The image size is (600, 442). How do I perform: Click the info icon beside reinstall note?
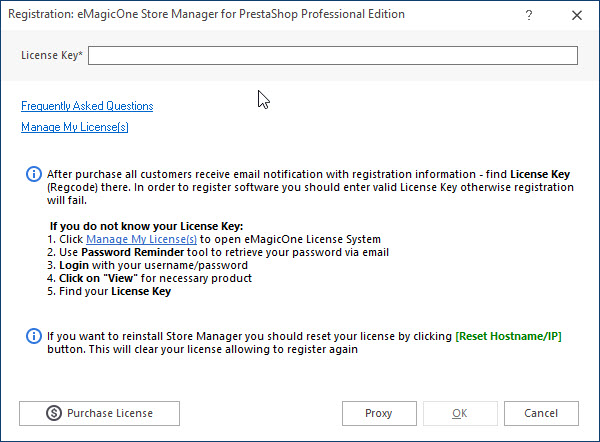[34, 336]
